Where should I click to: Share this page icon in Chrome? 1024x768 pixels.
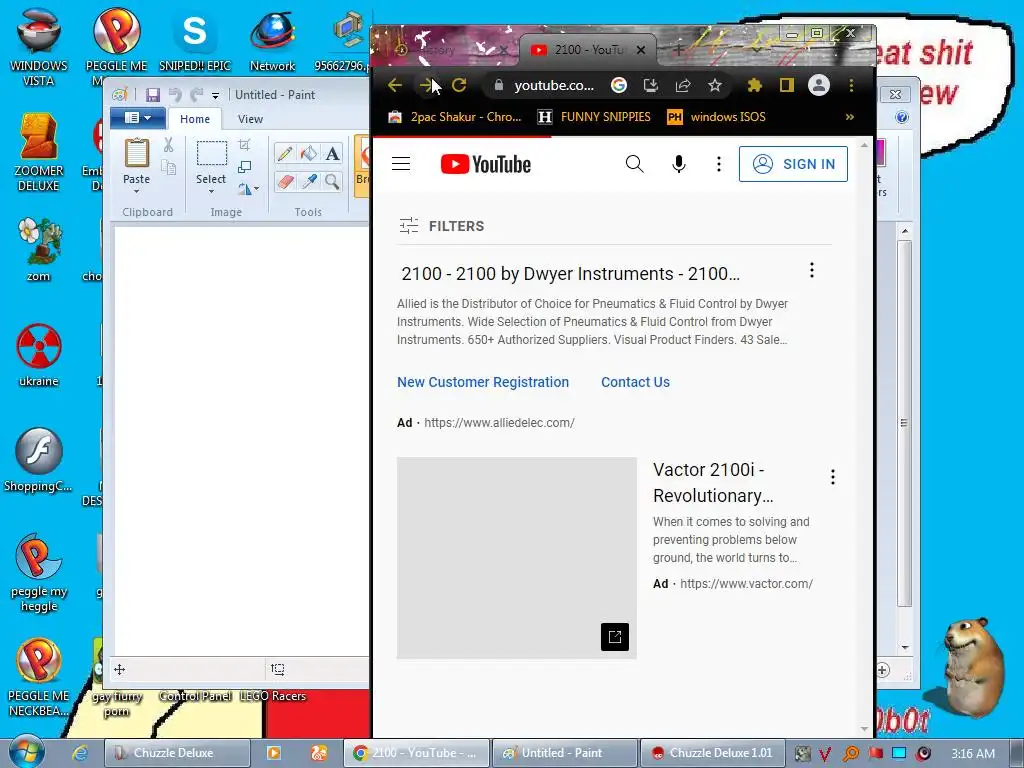coord(683,85)
